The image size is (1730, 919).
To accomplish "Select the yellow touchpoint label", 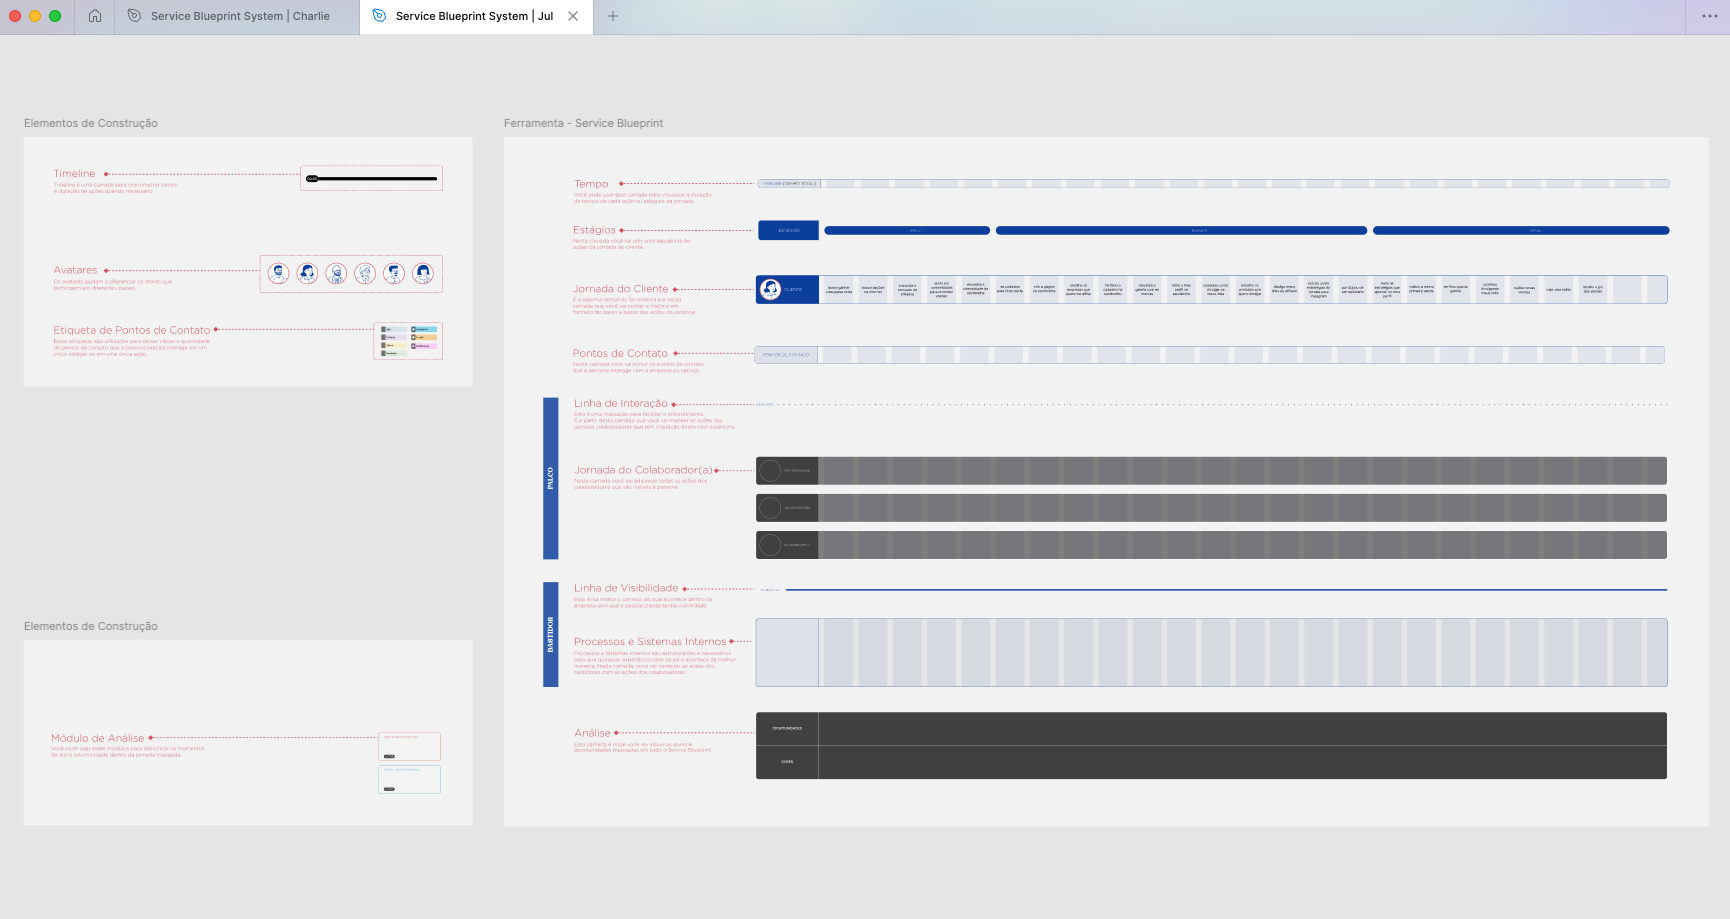I will click(x=394, y=345).
